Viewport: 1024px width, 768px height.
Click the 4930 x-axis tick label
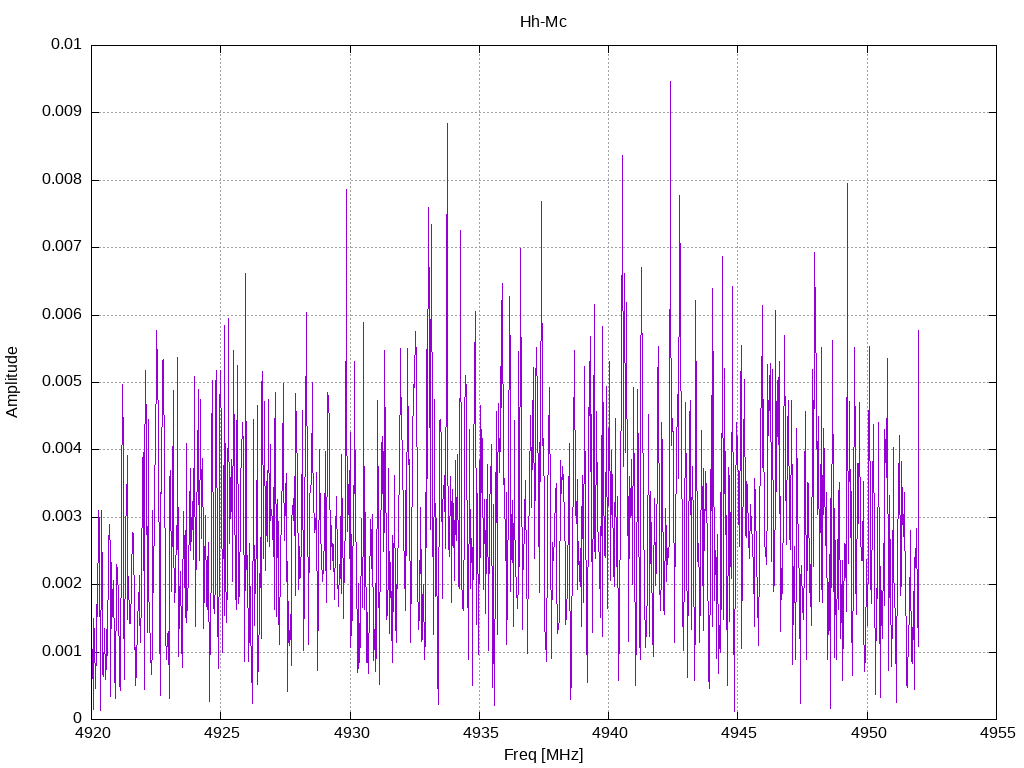pos(351,733)
